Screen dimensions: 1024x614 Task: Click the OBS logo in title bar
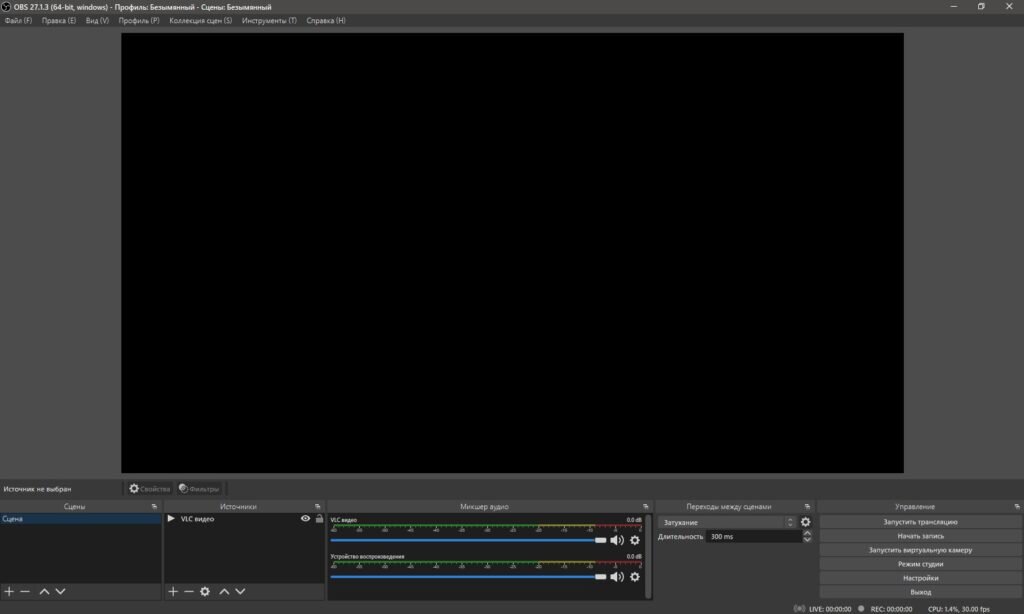click(x=6, y=7)
